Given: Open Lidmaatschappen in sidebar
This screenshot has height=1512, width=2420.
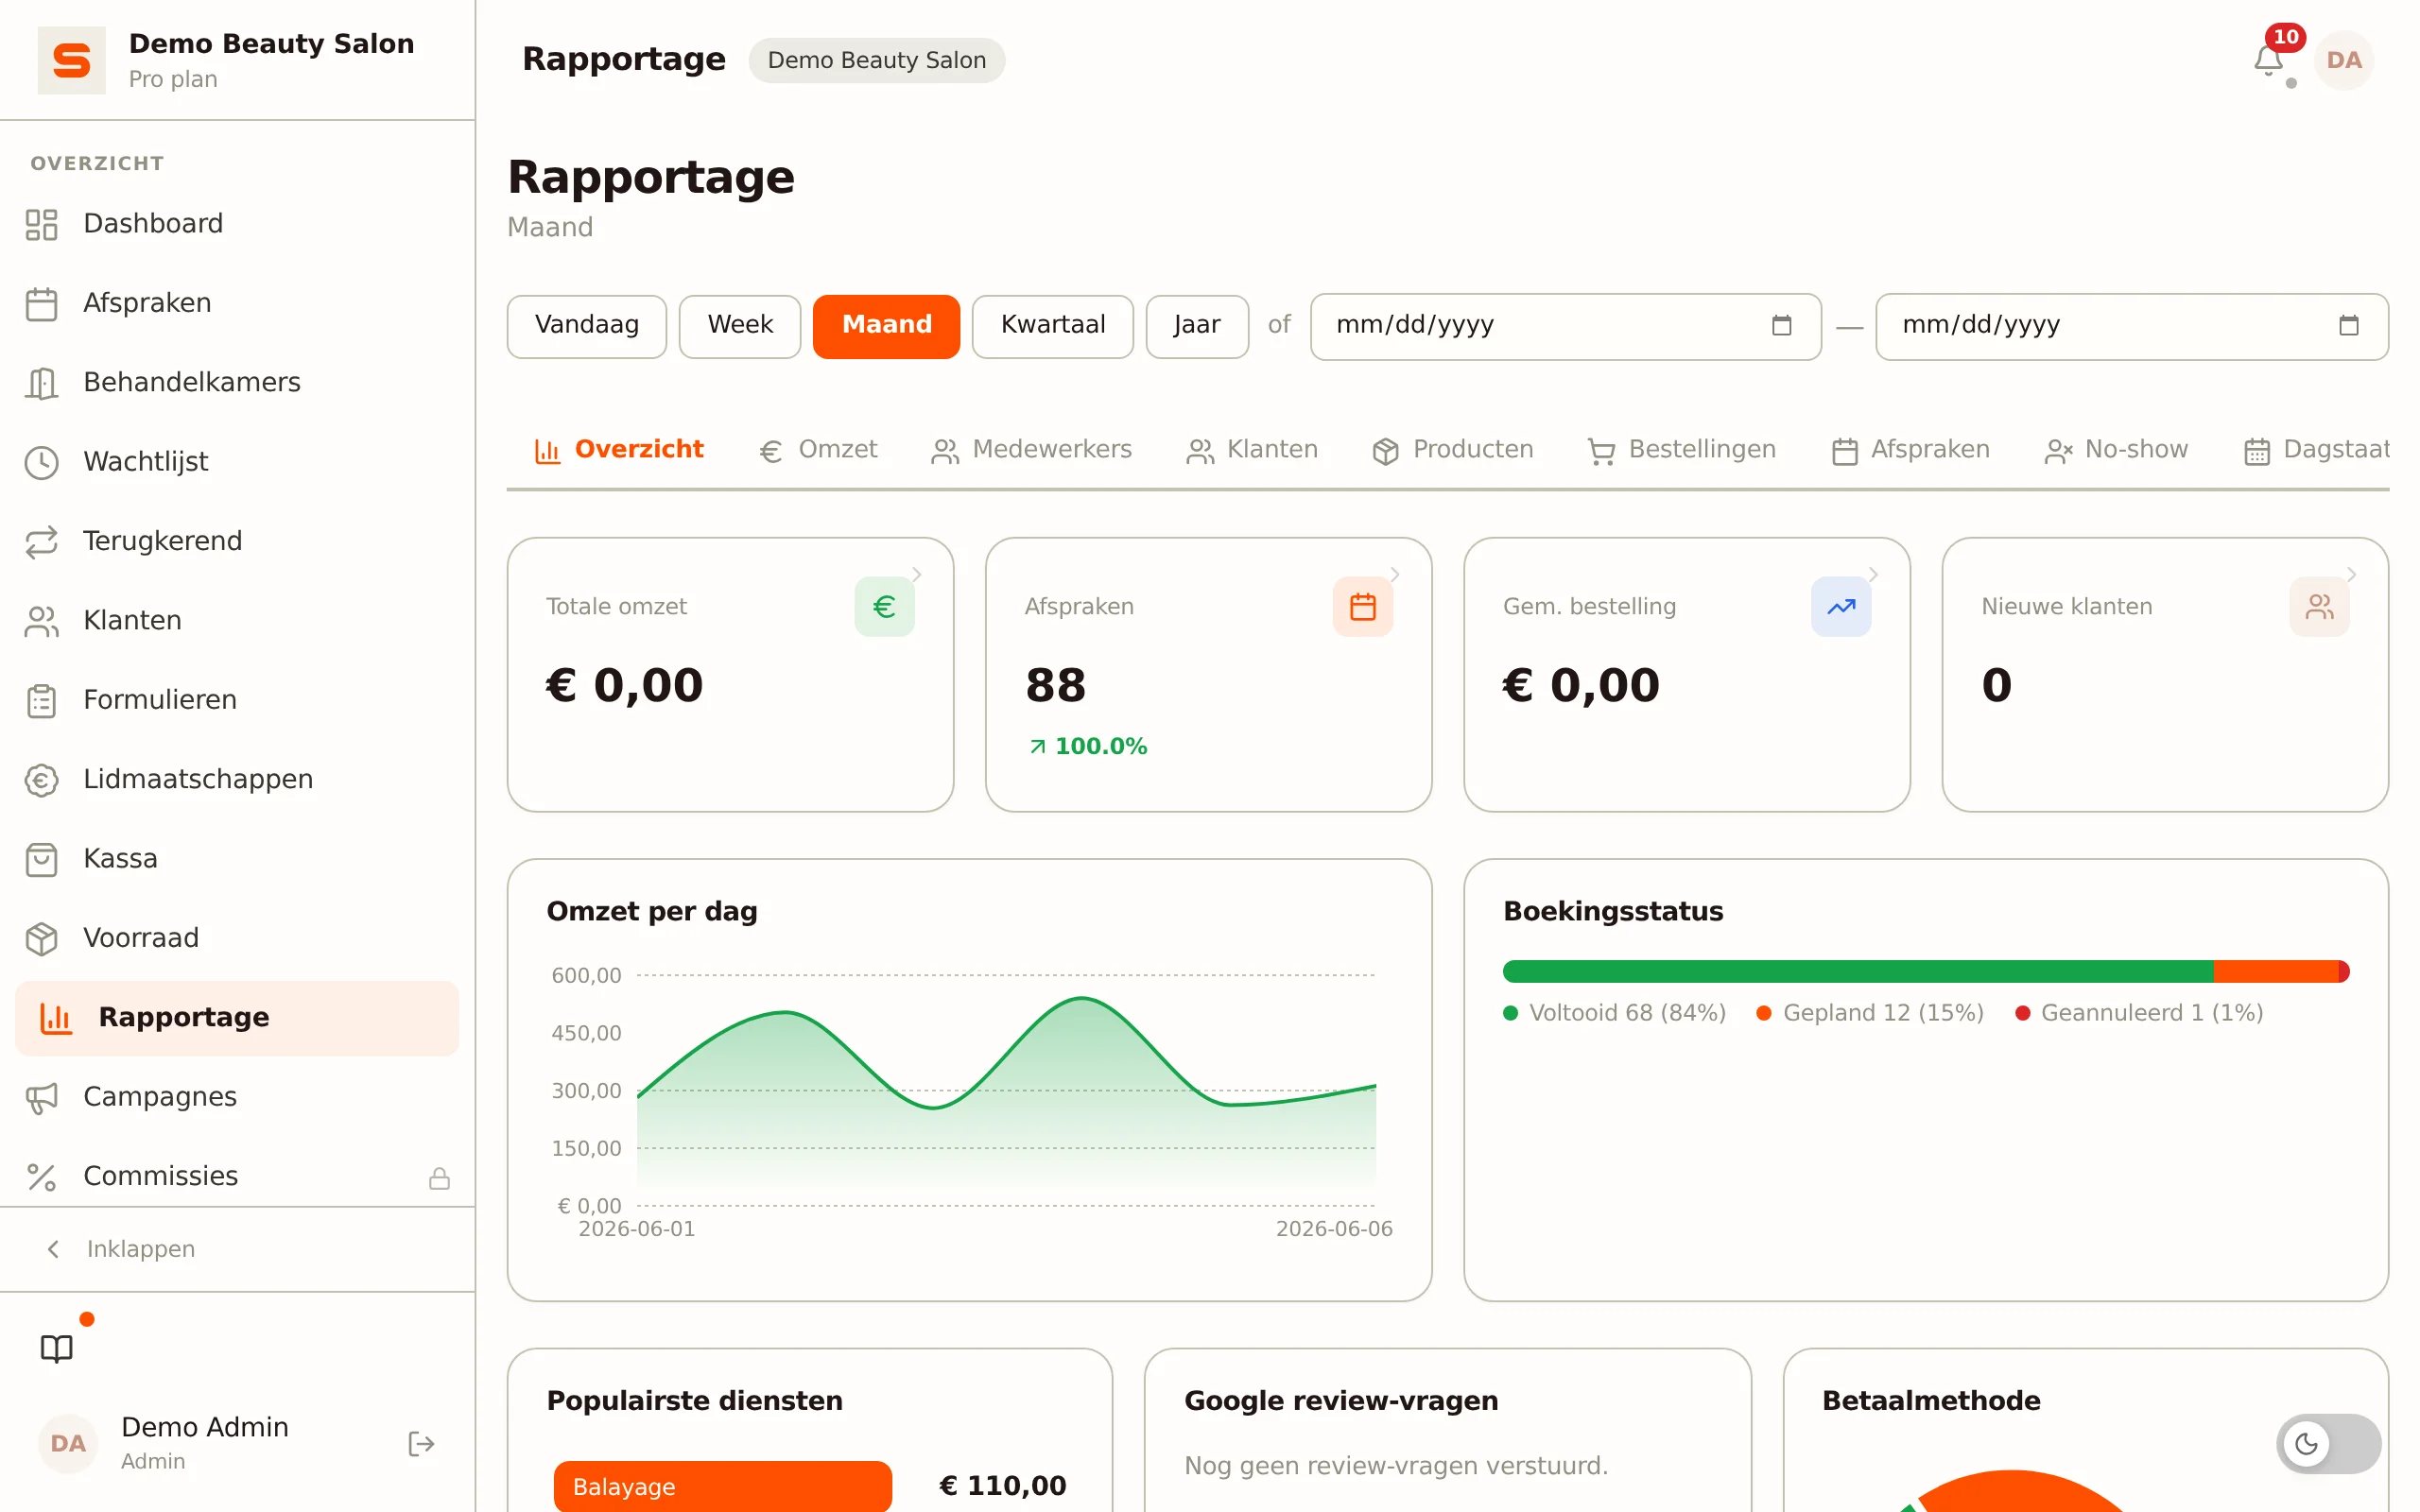Looking at the screenshot, I should 237,779.
